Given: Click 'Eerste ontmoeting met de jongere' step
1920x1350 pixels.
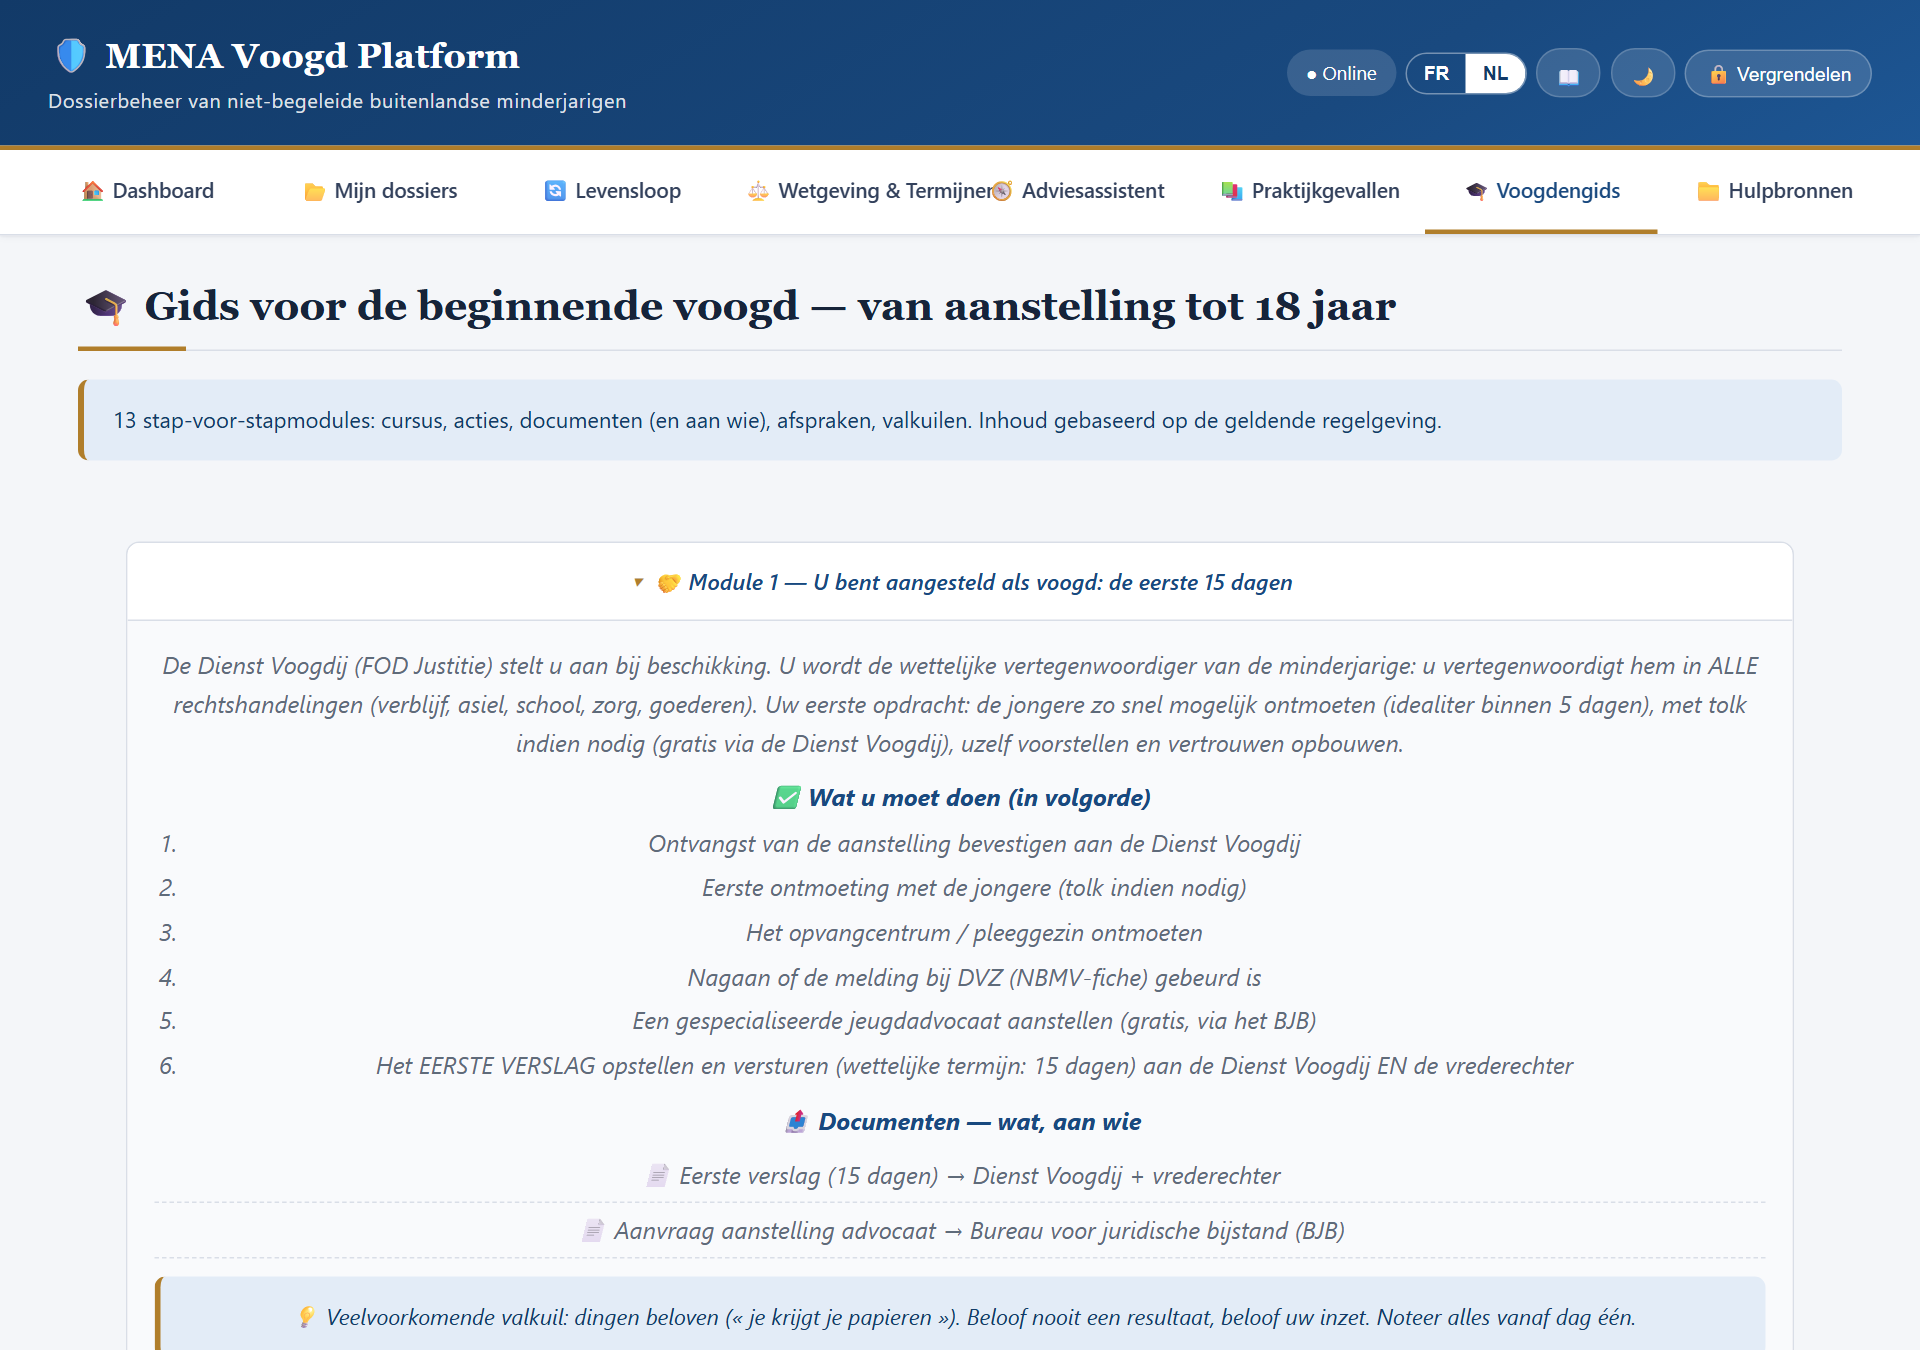Looking at the screenshot, I should (x=974, y=888).
